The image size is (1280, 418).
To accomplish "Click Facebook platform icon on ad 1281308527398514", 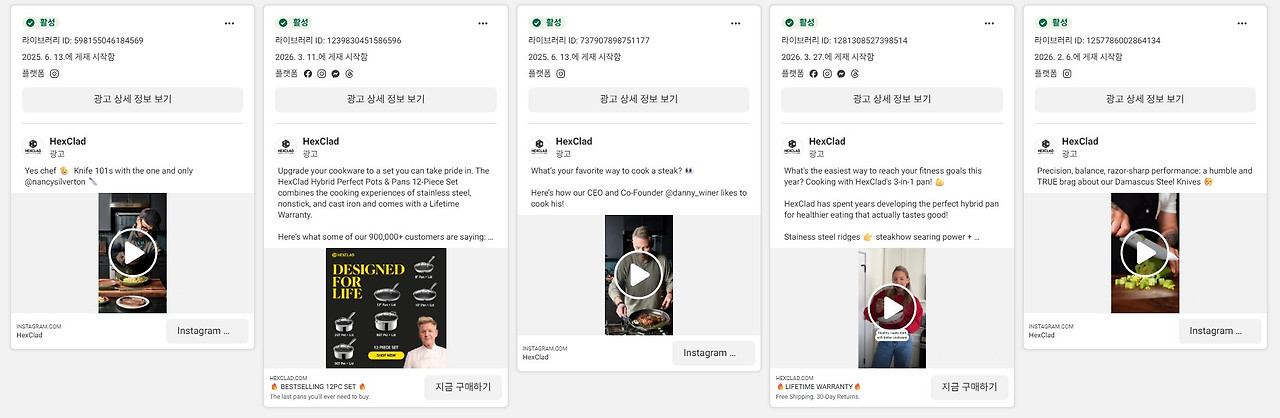I will pos(814,73).
